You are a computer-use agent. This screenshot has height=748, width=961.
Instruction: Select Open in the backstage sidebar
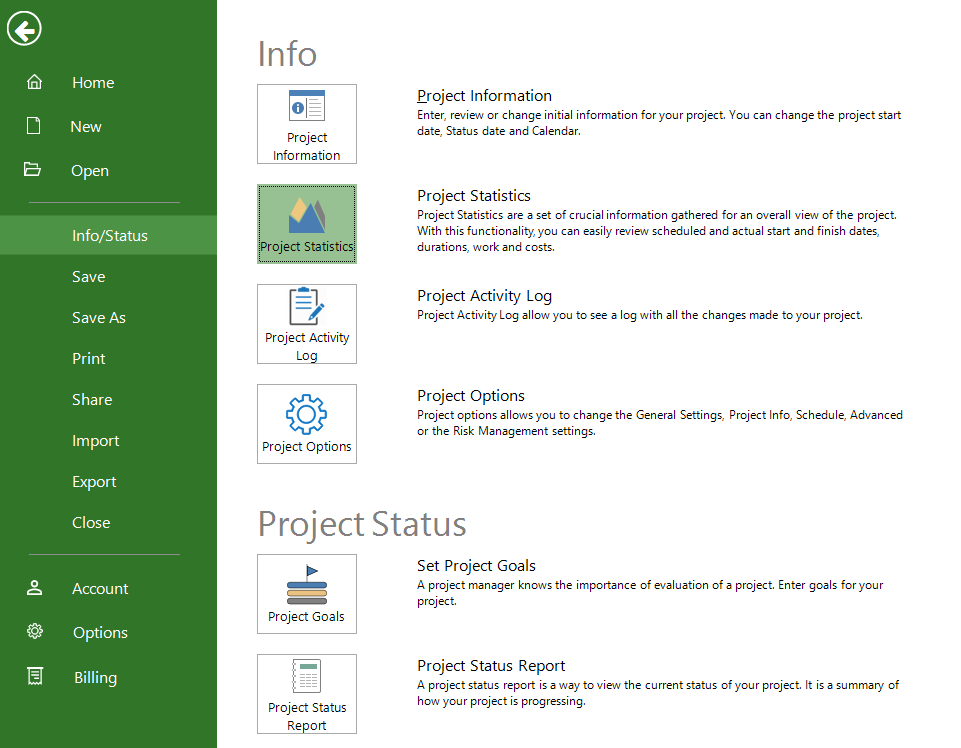click(90, 171)
